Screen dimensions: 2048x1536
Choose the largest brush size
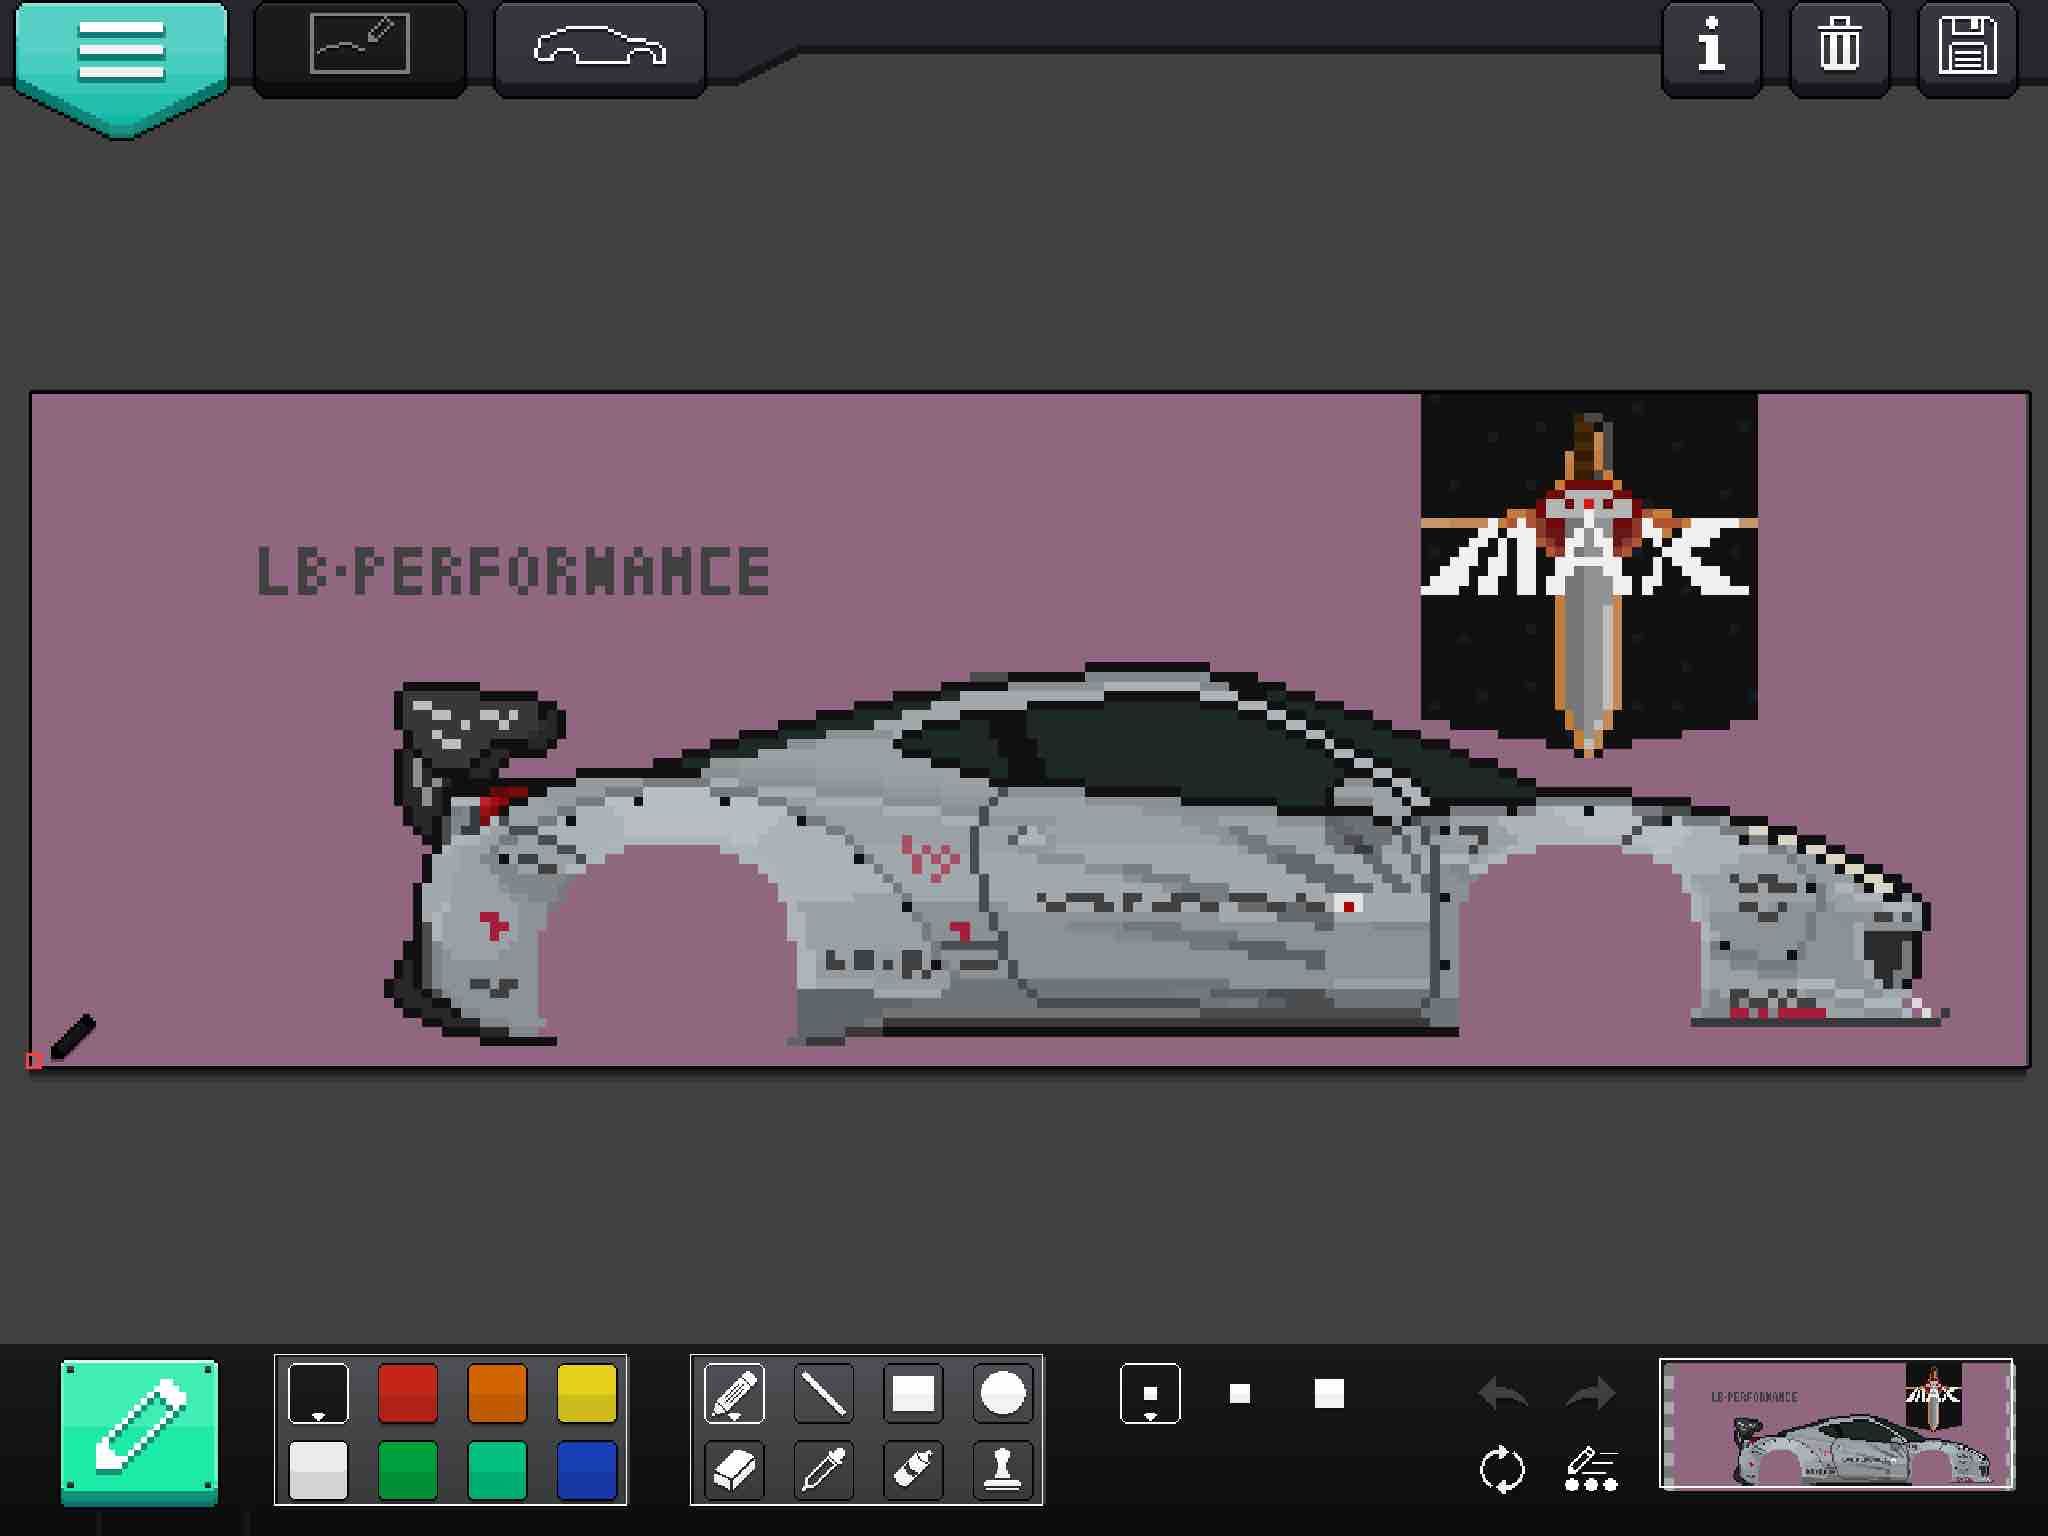point(1329,1393)
